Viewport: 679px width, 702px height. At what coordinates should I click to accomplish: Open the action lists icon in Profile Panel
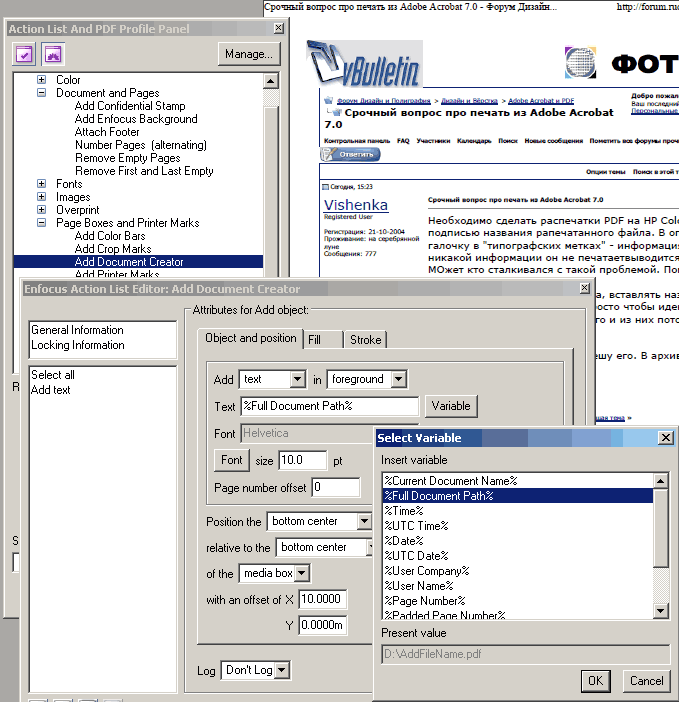(x=24, y=54)
